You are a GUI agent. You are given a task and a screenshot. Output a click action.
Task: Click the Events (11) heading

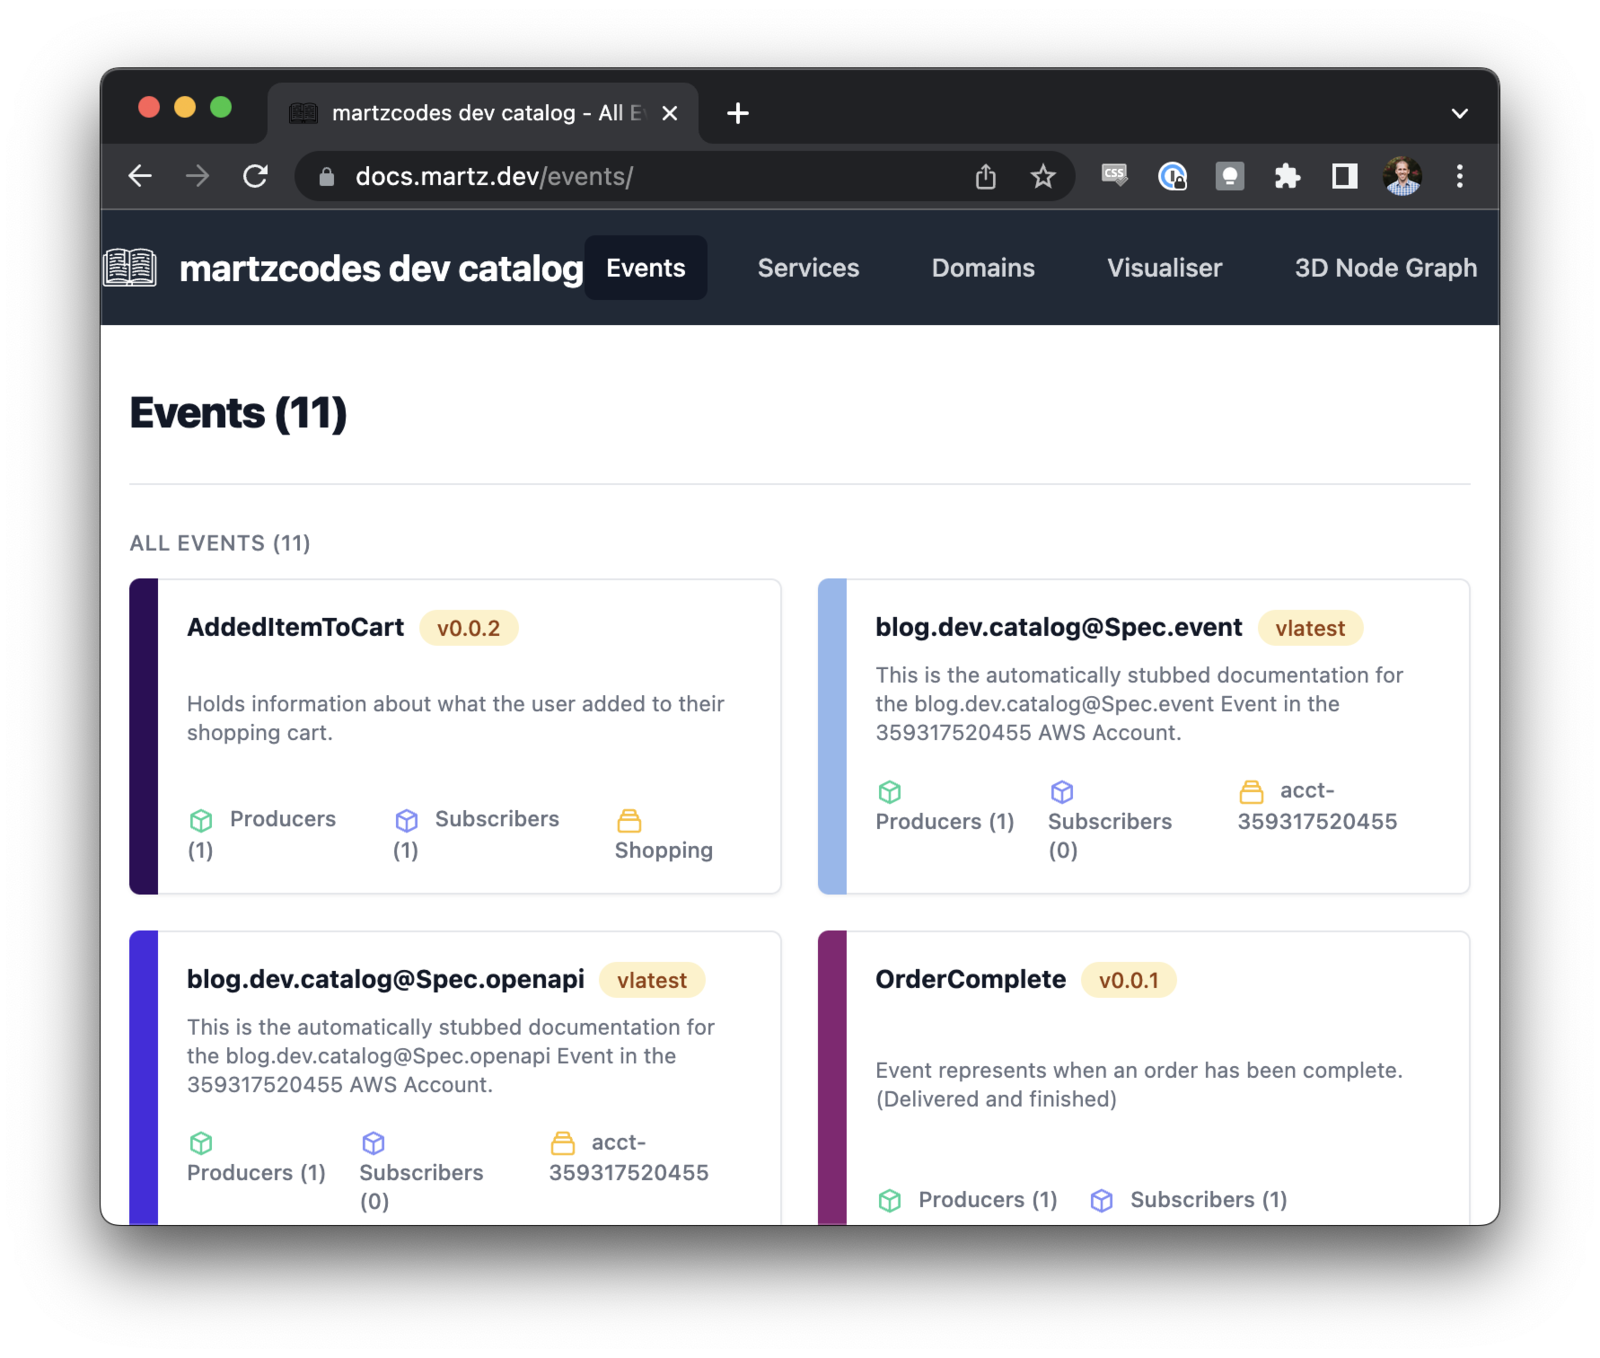click(238, 413)
